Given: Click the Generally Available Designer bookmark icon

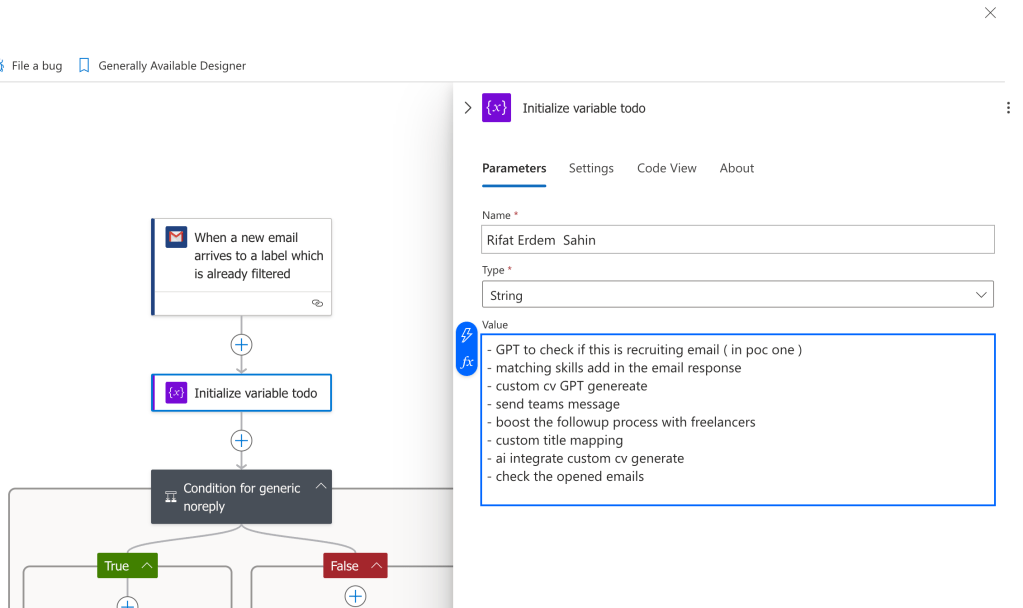Looking at the screenshot, I should pyautogui.click(x=84, y=65).
